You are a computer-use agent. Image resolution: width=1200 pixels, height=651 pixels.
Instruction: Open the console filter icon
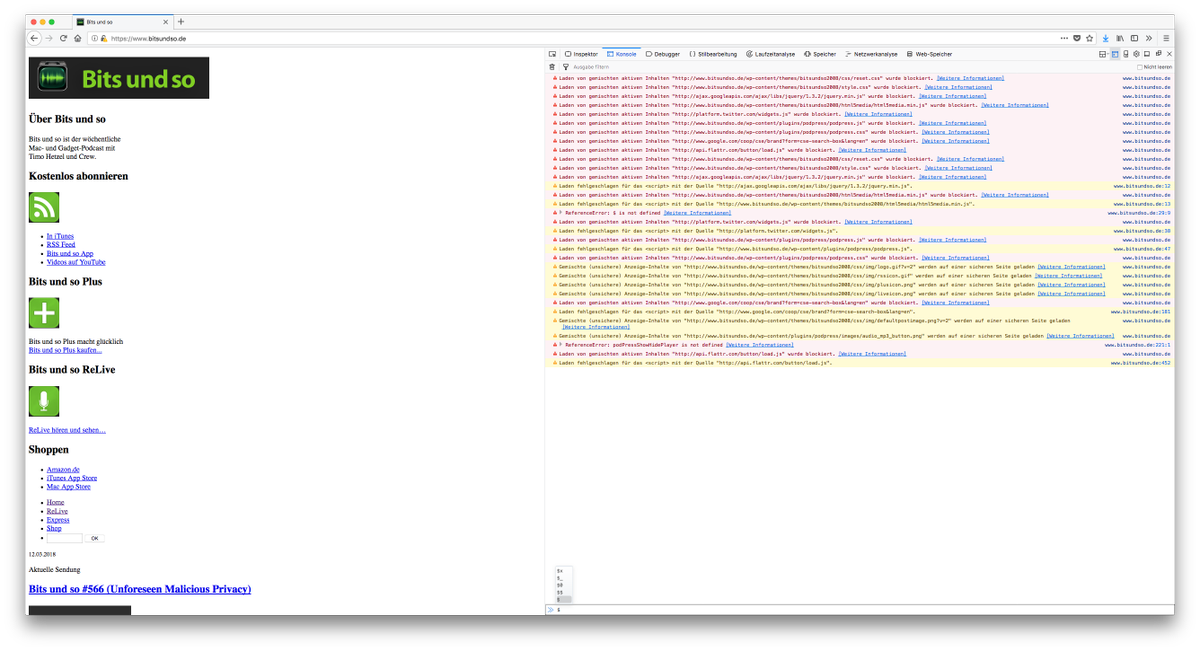(x=565, y=66)
